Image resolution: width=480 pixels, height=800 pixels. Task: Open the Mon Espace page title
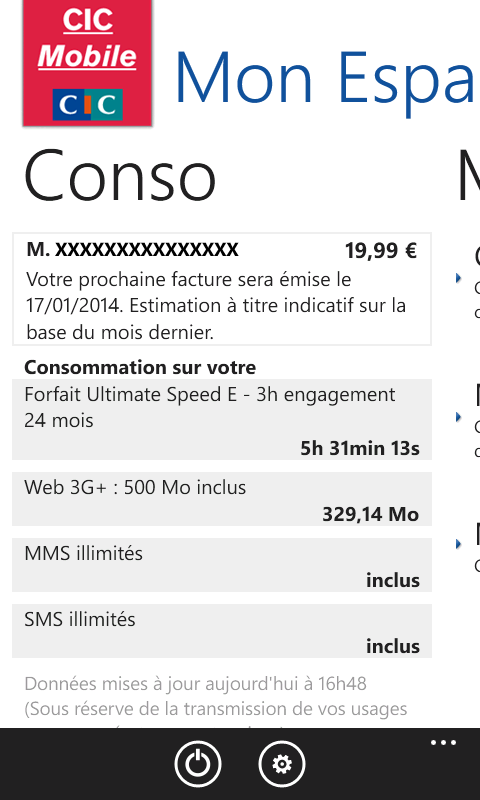click(x=326, y=77)
